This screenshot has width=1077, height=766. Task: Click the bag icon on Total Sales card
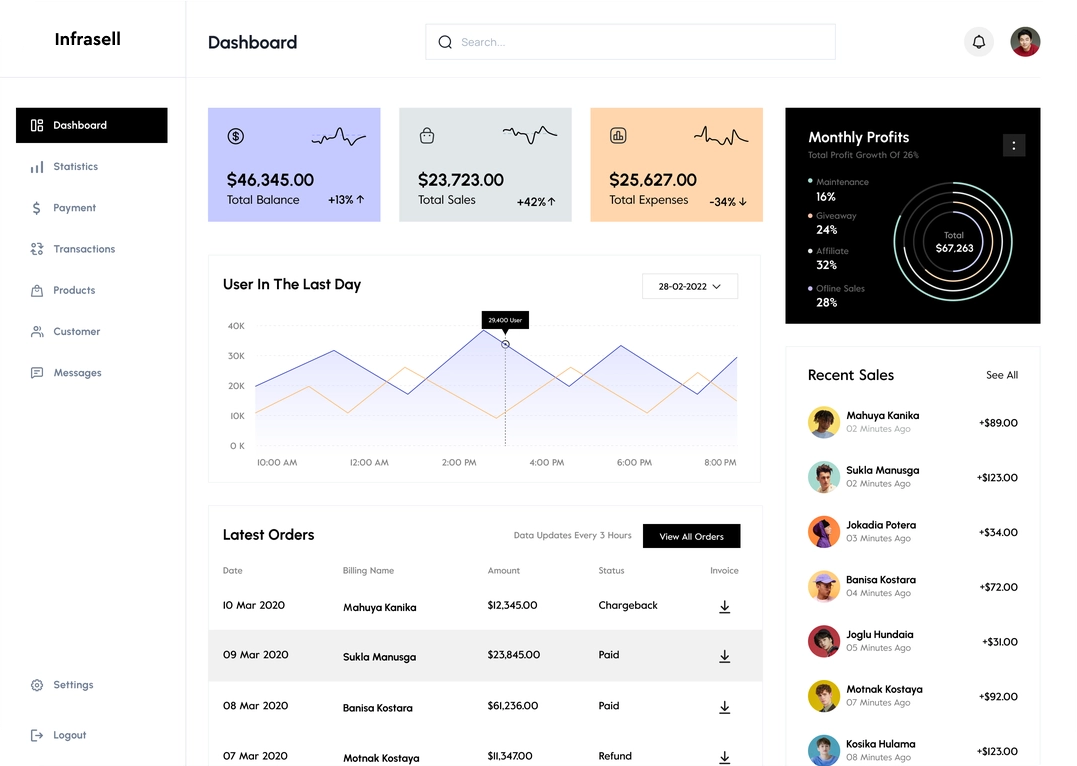pos(427,136)
